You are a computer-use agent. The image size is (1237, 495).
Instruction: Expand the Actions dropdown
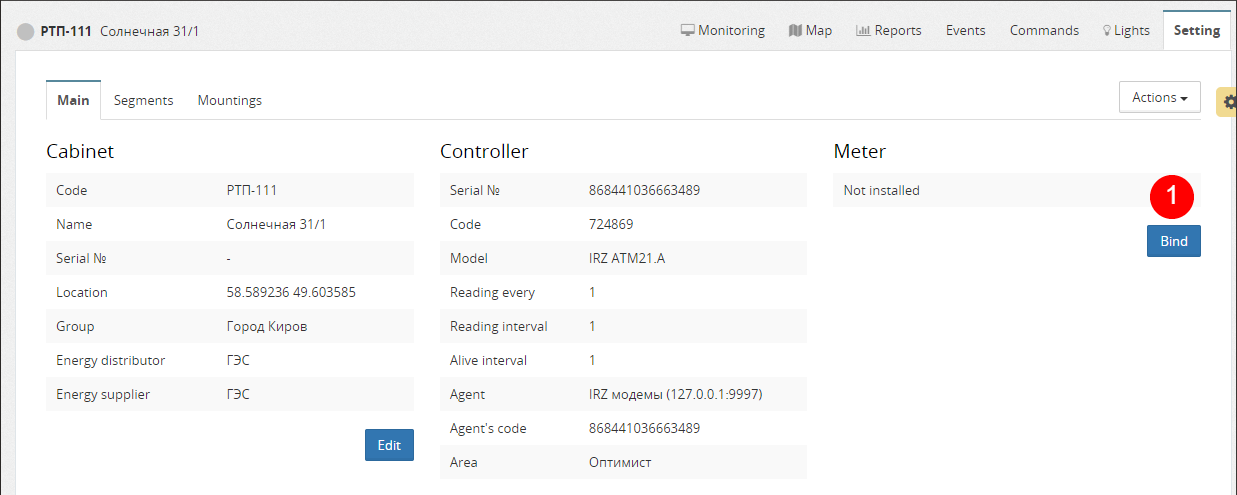1159,97
